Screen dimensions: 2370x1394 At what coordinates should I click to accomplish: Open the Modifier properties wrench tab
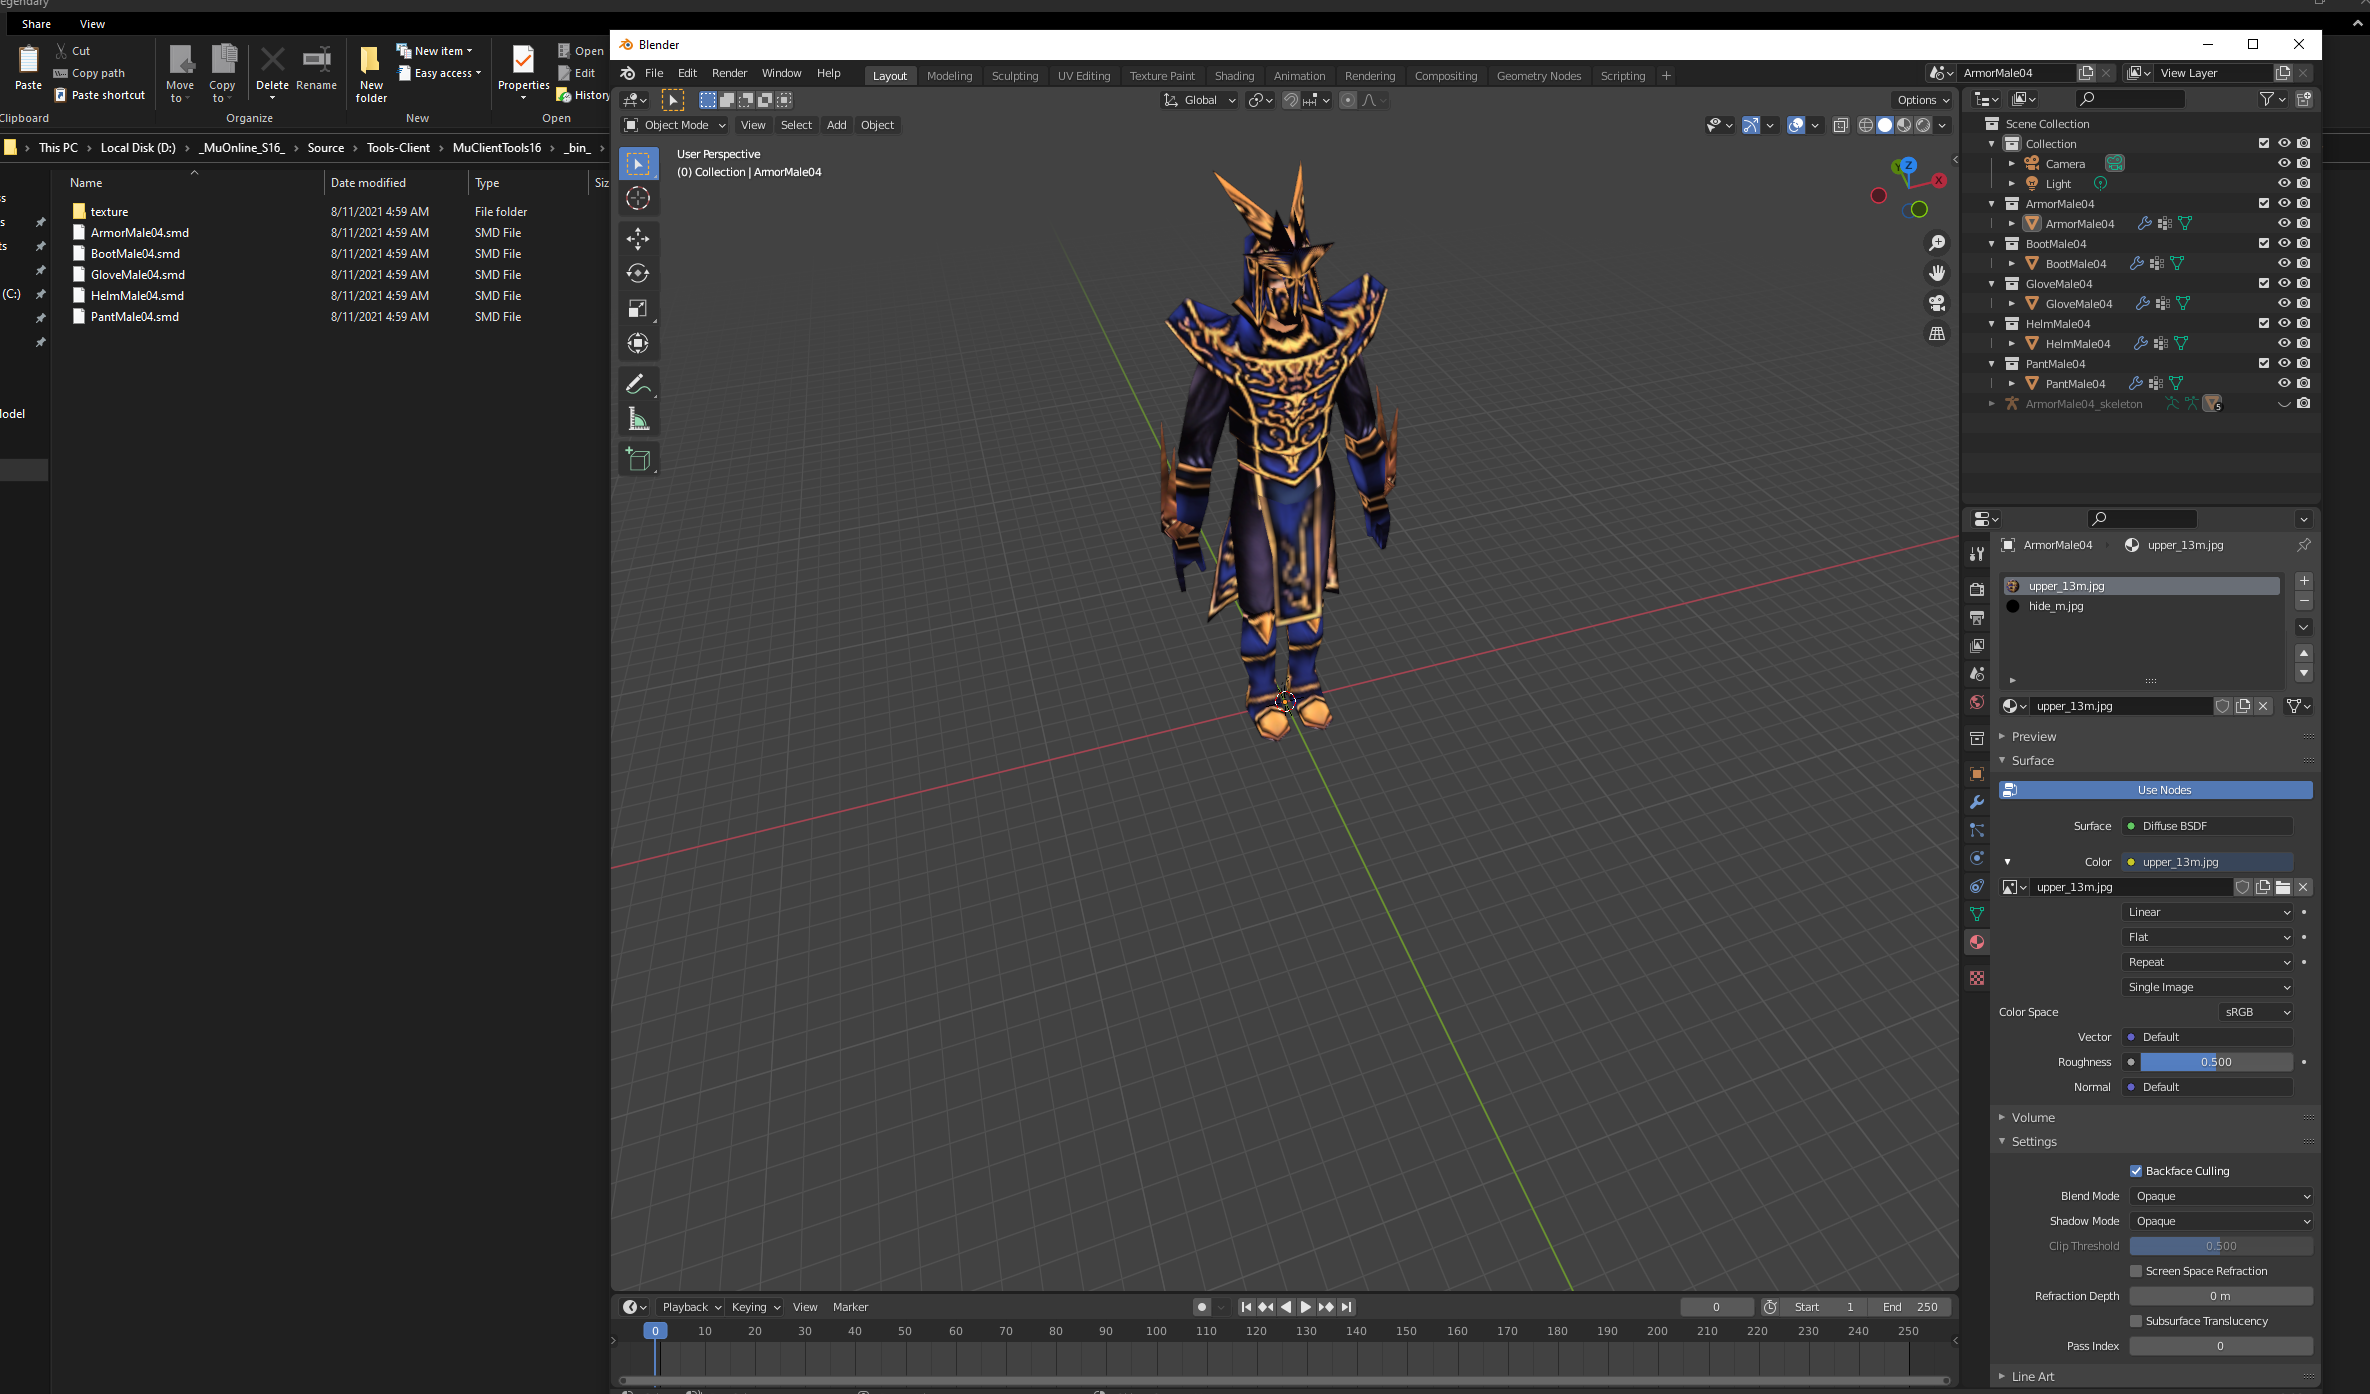tap(1977, 802)
